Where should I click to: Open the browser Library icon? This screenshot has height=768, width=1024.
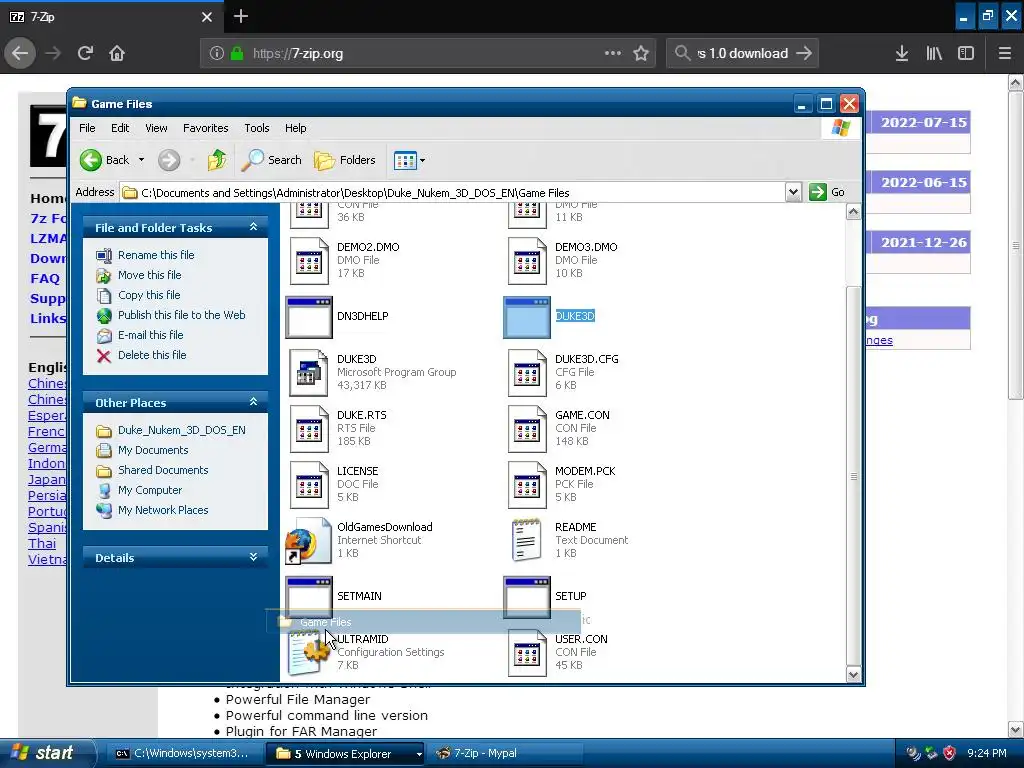934,53
